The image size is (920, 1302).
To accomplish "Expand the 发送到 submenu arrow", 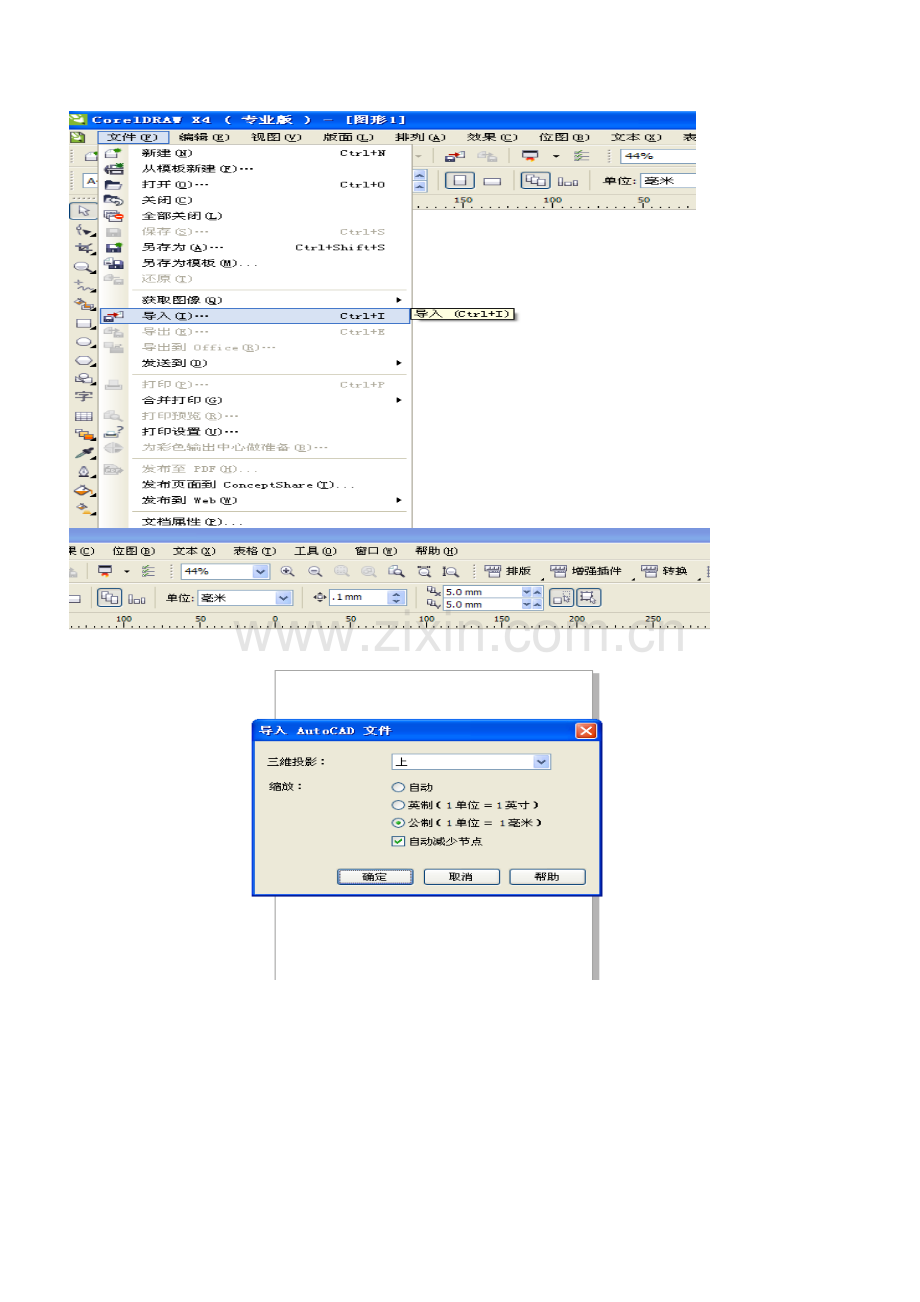I will pyautogui.click(x=399, y=363).
